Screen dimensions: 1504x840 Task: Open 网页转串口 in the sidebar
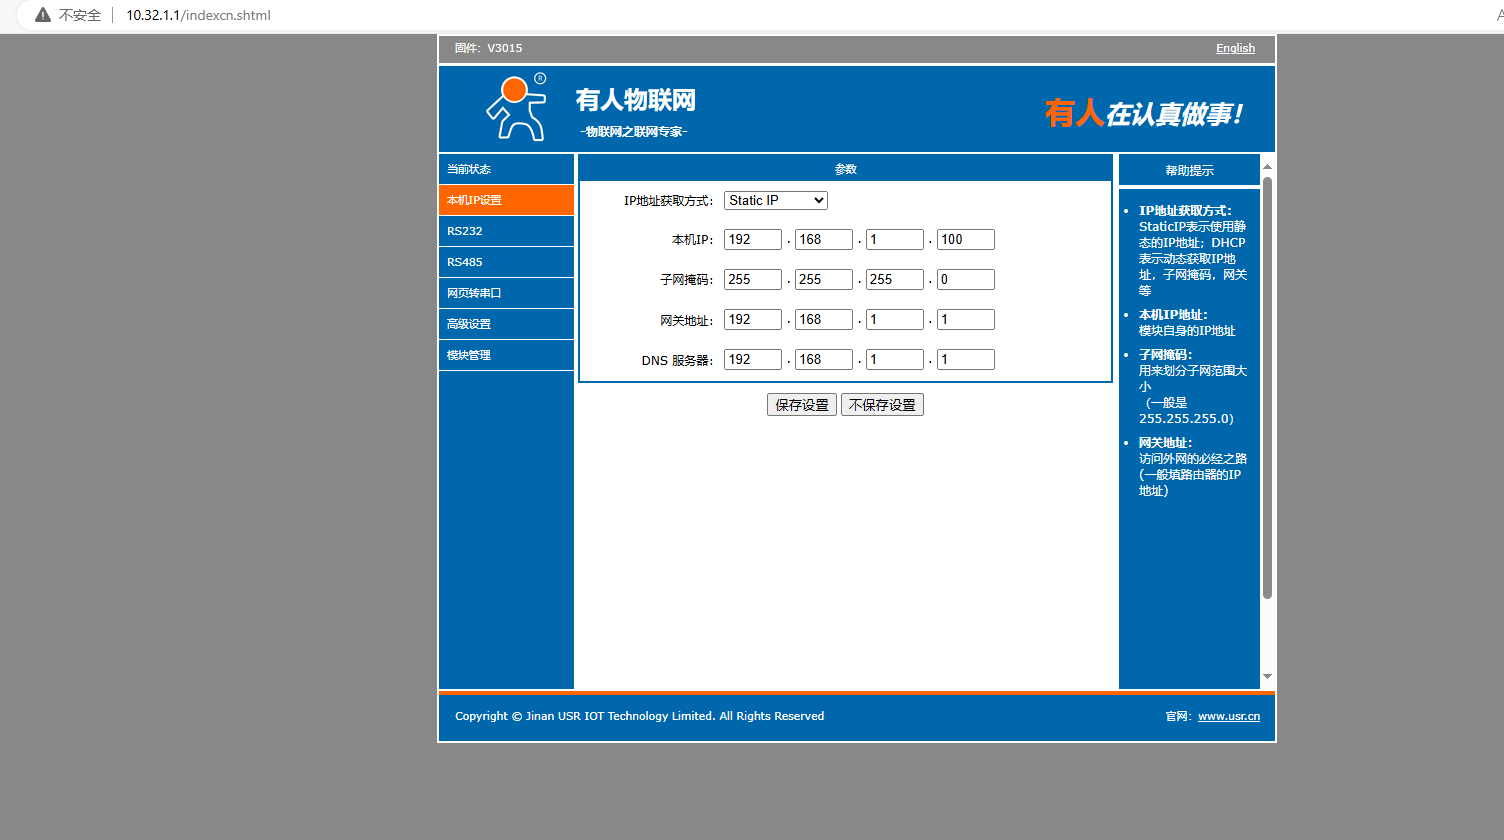click(x=506, y=293)
